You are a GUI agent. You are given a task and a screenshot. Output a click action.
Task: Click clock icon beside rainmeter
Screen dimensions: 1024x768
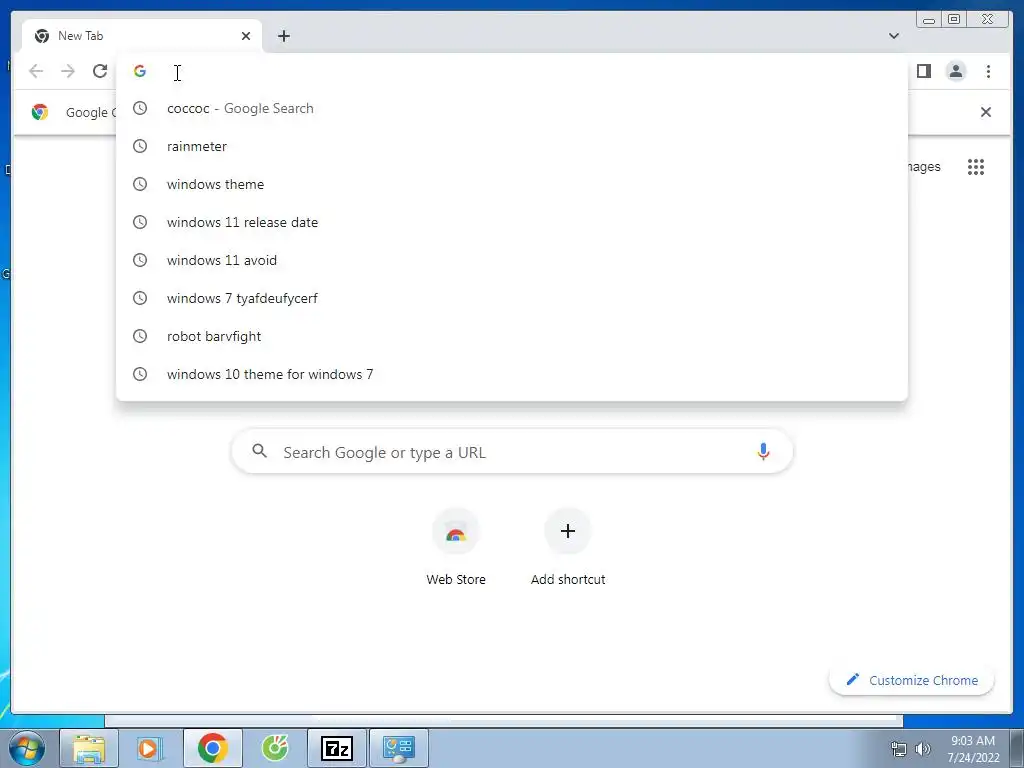[x=140, y=146]
